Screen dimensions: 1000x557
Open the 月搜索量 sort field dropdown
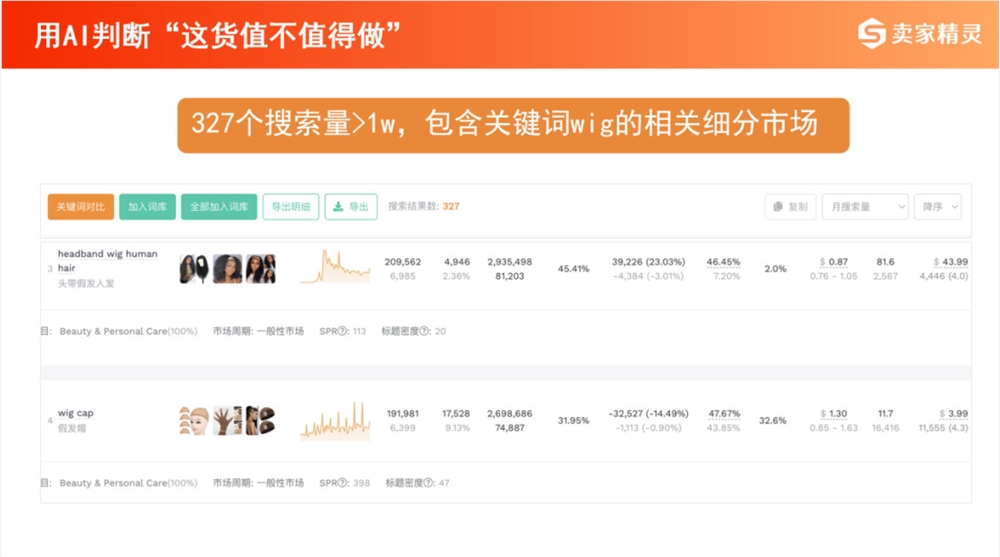click(864, 207)
